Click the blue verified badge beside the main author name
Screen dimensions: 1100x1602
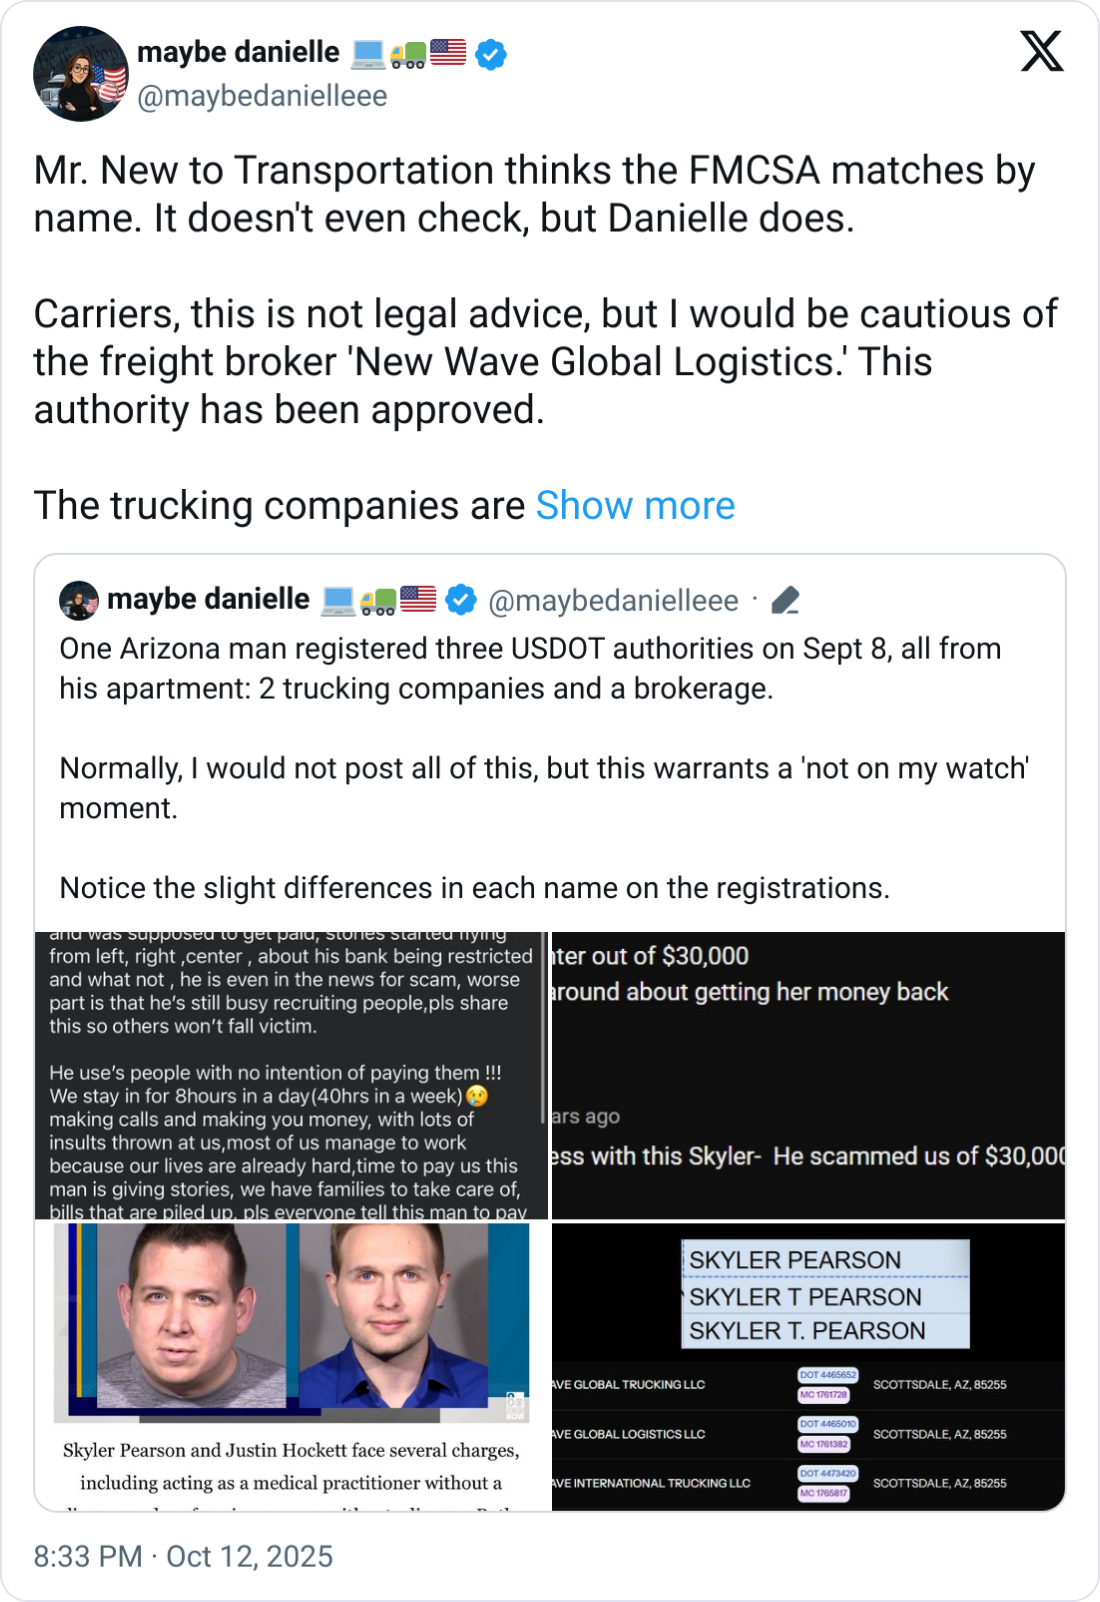[x=490, y=54]
